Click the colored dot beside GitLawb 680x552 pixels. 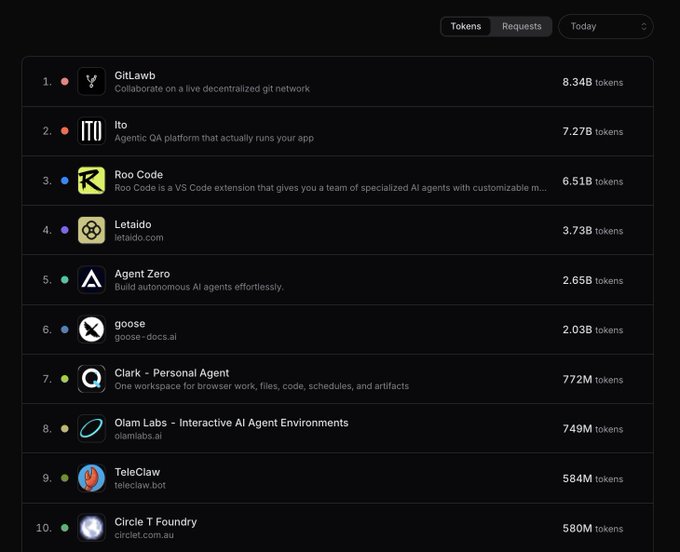point(65,82)
